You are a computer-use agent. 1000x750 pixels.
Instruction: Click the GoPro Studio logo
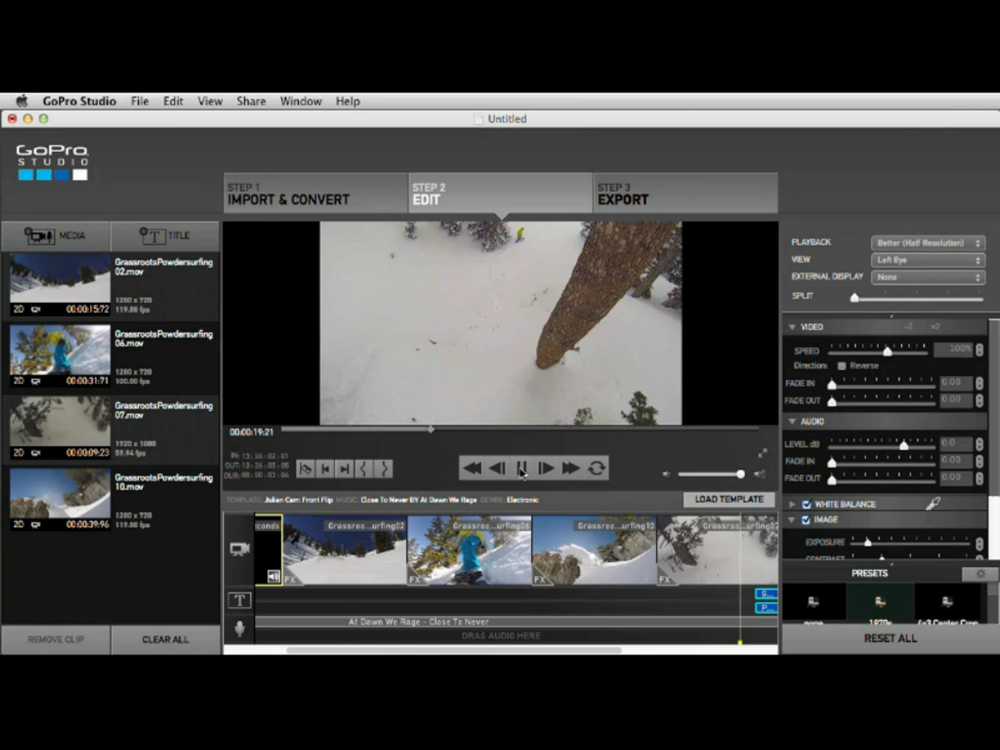(x=52, y=162)
